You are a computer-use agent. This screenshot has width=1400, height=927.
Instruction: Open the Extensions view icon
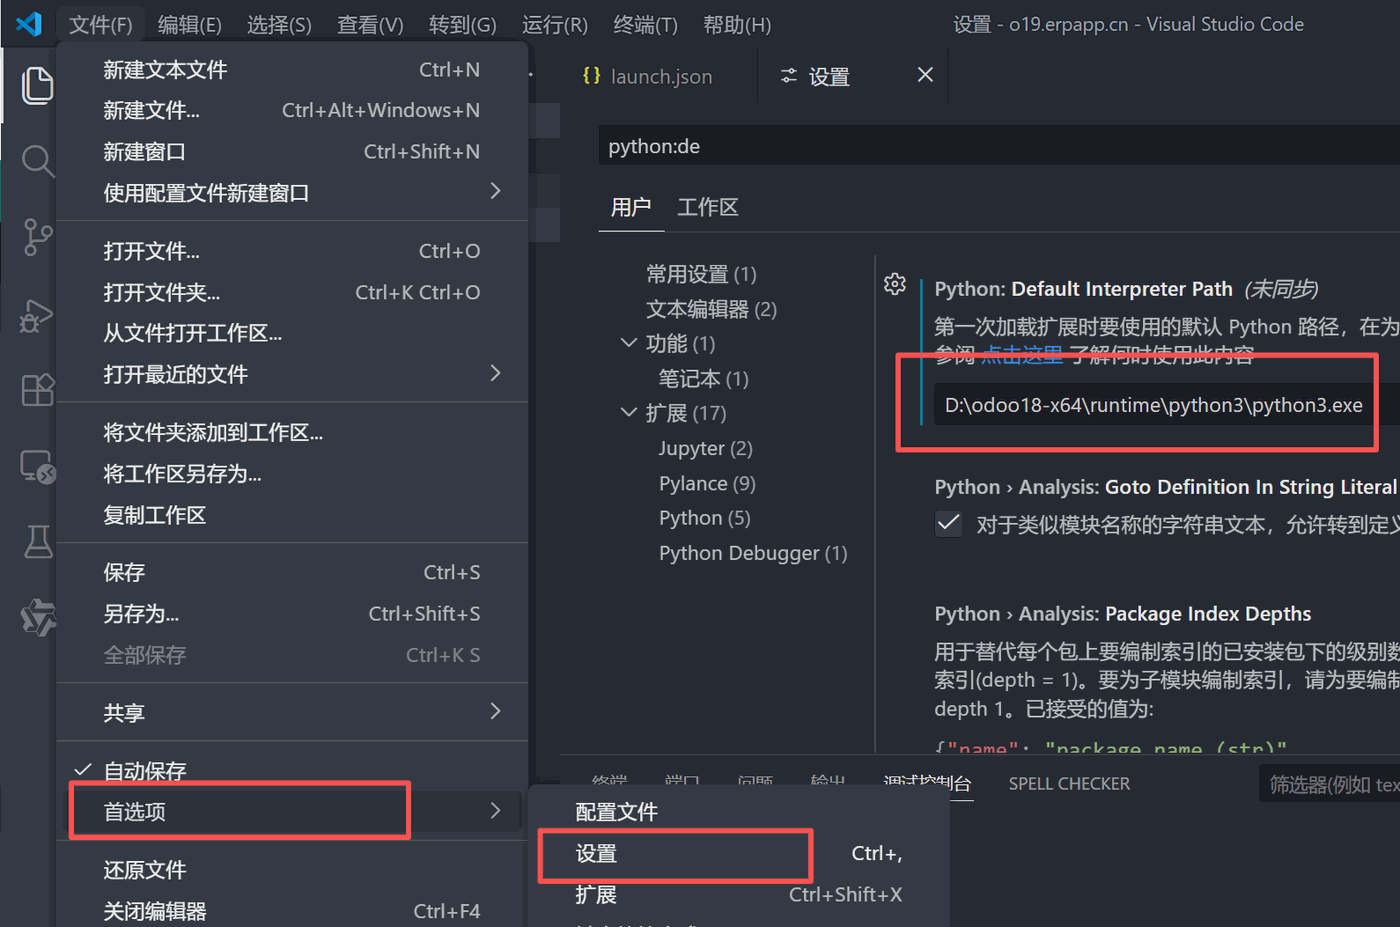pyautogui.click(x=37, y=390)
